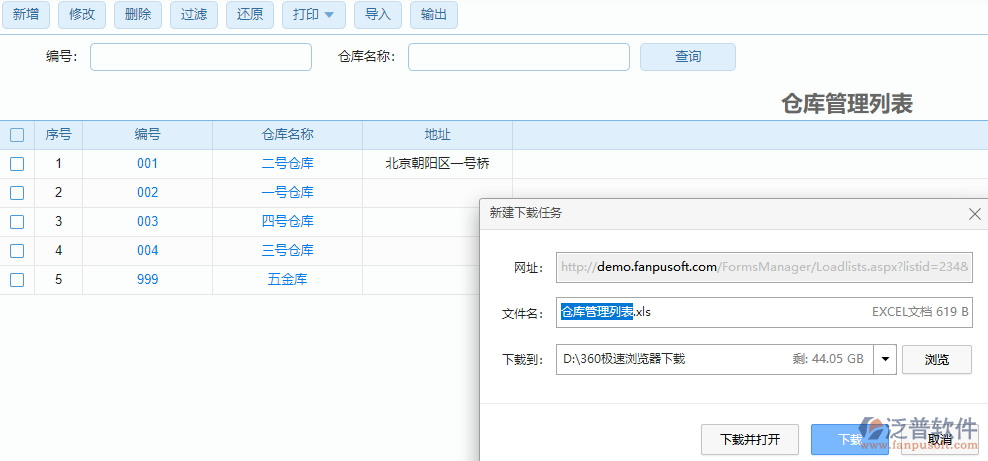Click the 删除 toolbar button
Viewport: 988px width, 461px height.
click(138, 15)
